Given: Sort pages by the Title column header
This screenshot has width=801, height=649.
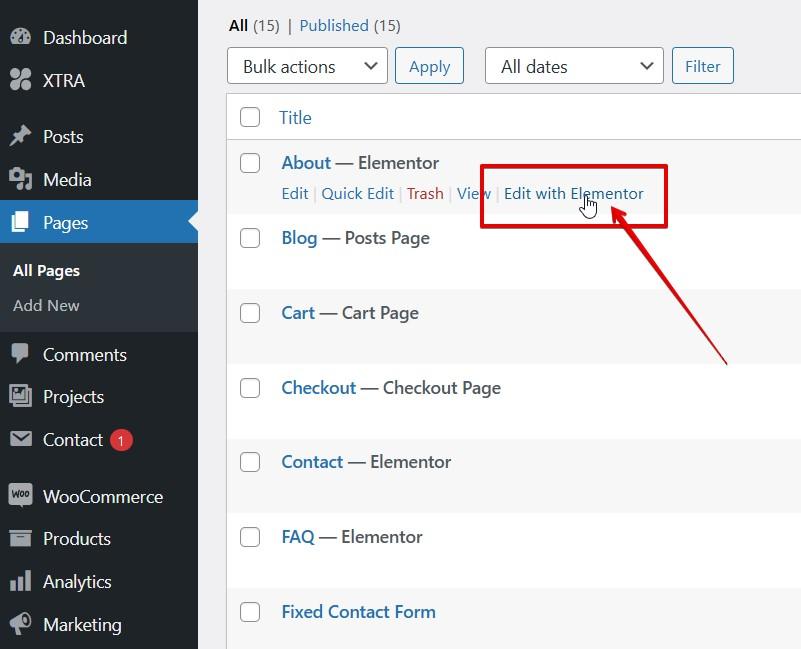Looking at the screenshot, I should coord(295,118).
